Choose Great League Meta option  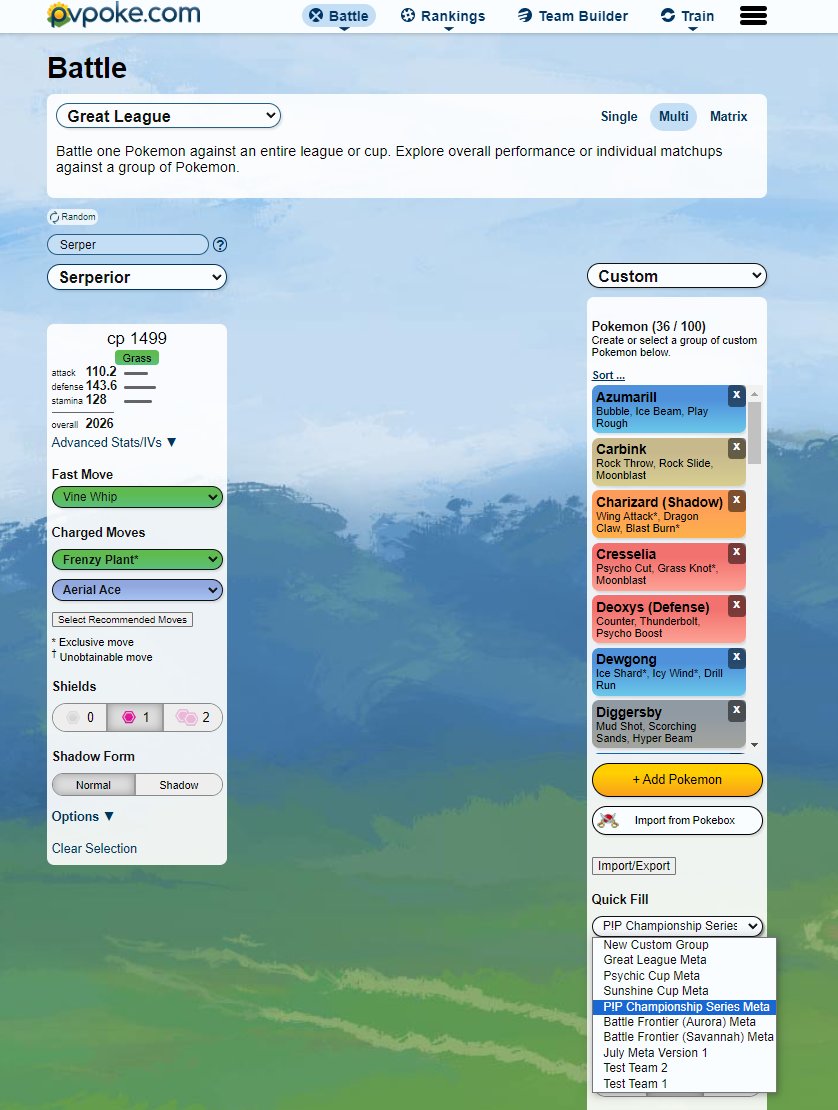[684, 960]
